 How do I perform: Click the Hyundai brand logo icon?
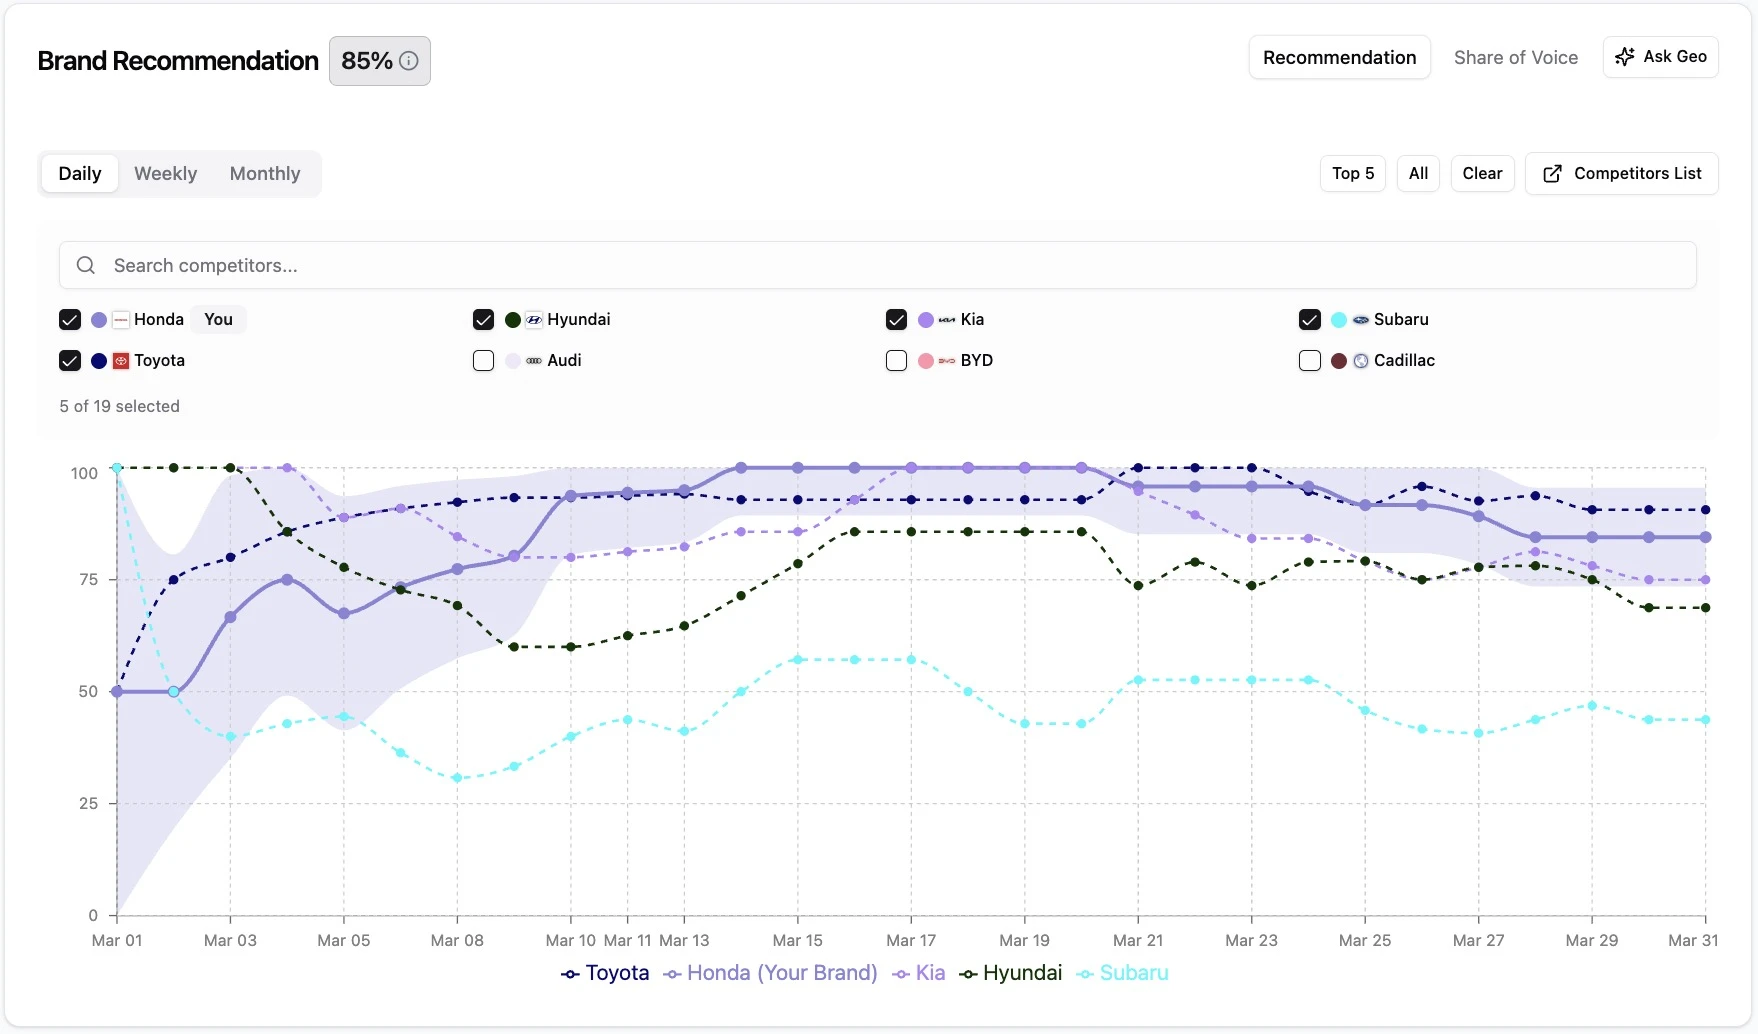coord(534,320)
